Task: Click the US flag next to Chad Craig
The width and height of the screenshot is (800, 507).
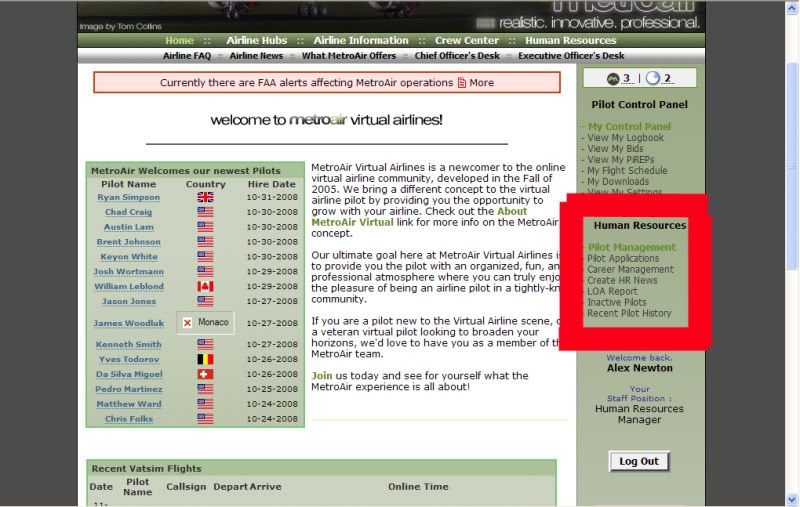Action: 205,212
